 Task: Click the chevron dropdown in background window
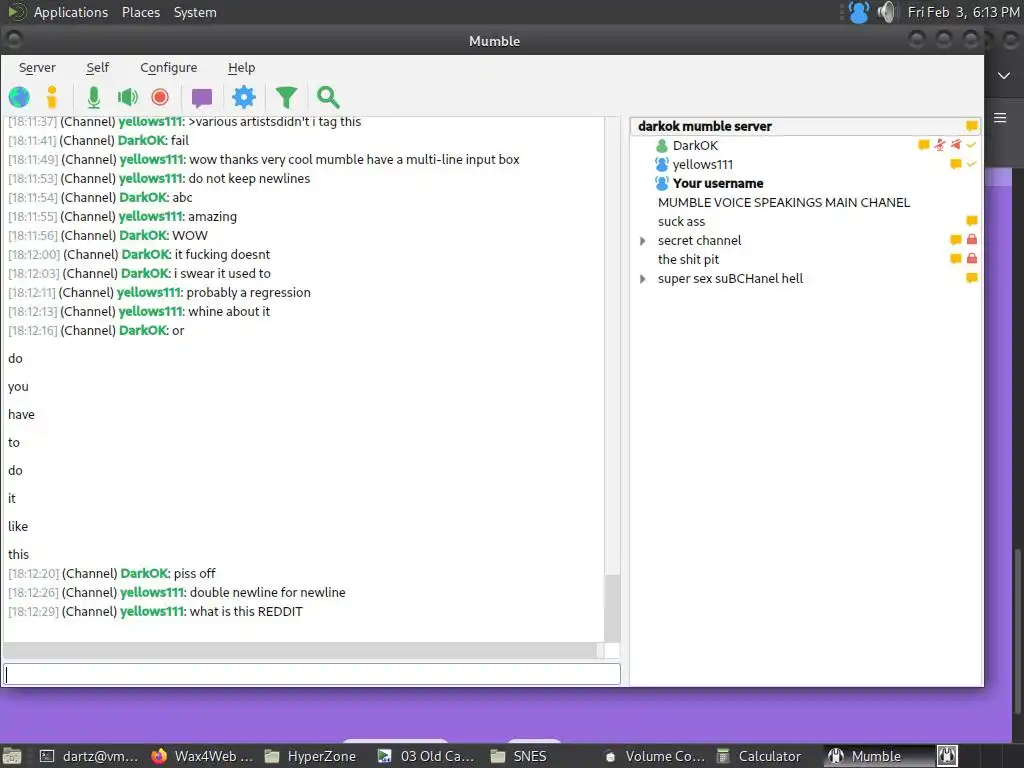click(x=1004, y=76)
